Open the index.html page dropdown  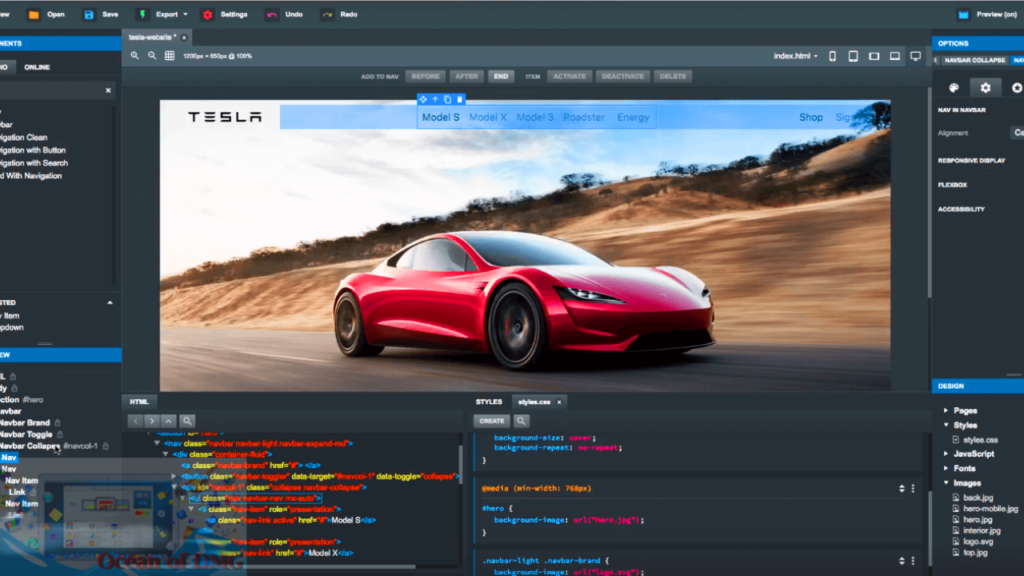[796, 56]
